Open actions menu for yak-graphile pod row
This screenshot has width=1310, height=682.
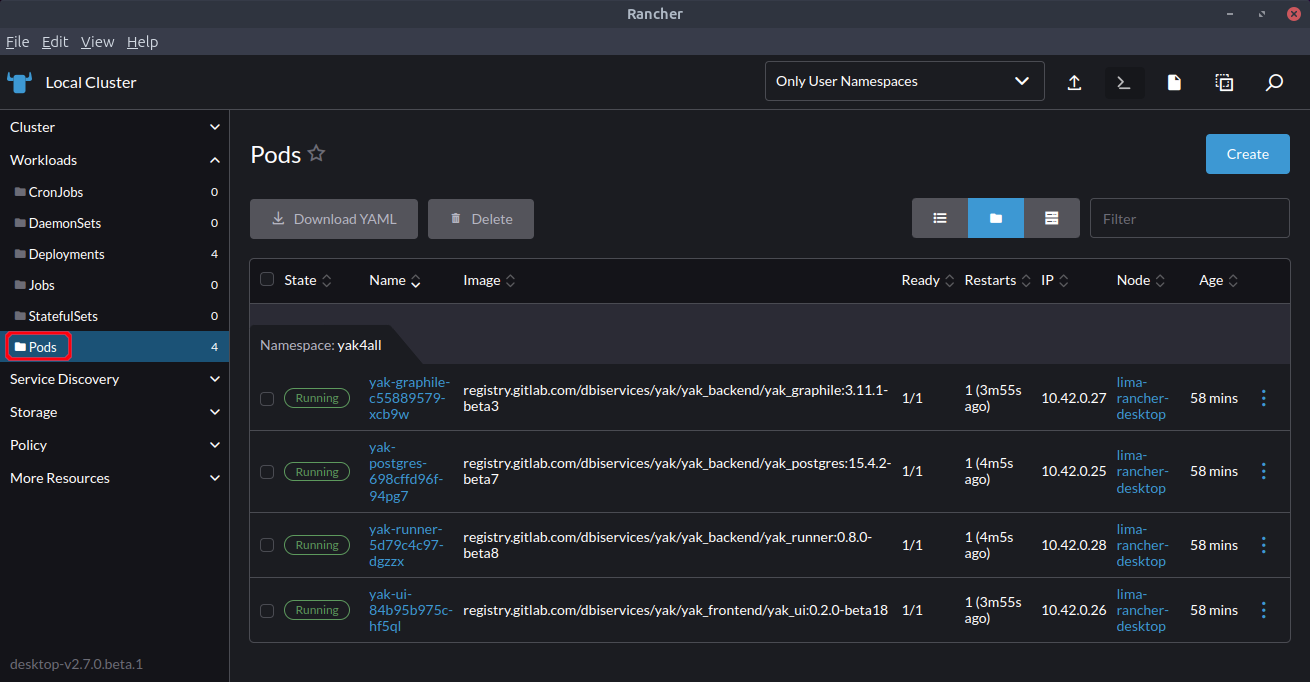click(x=1263, y=398)
